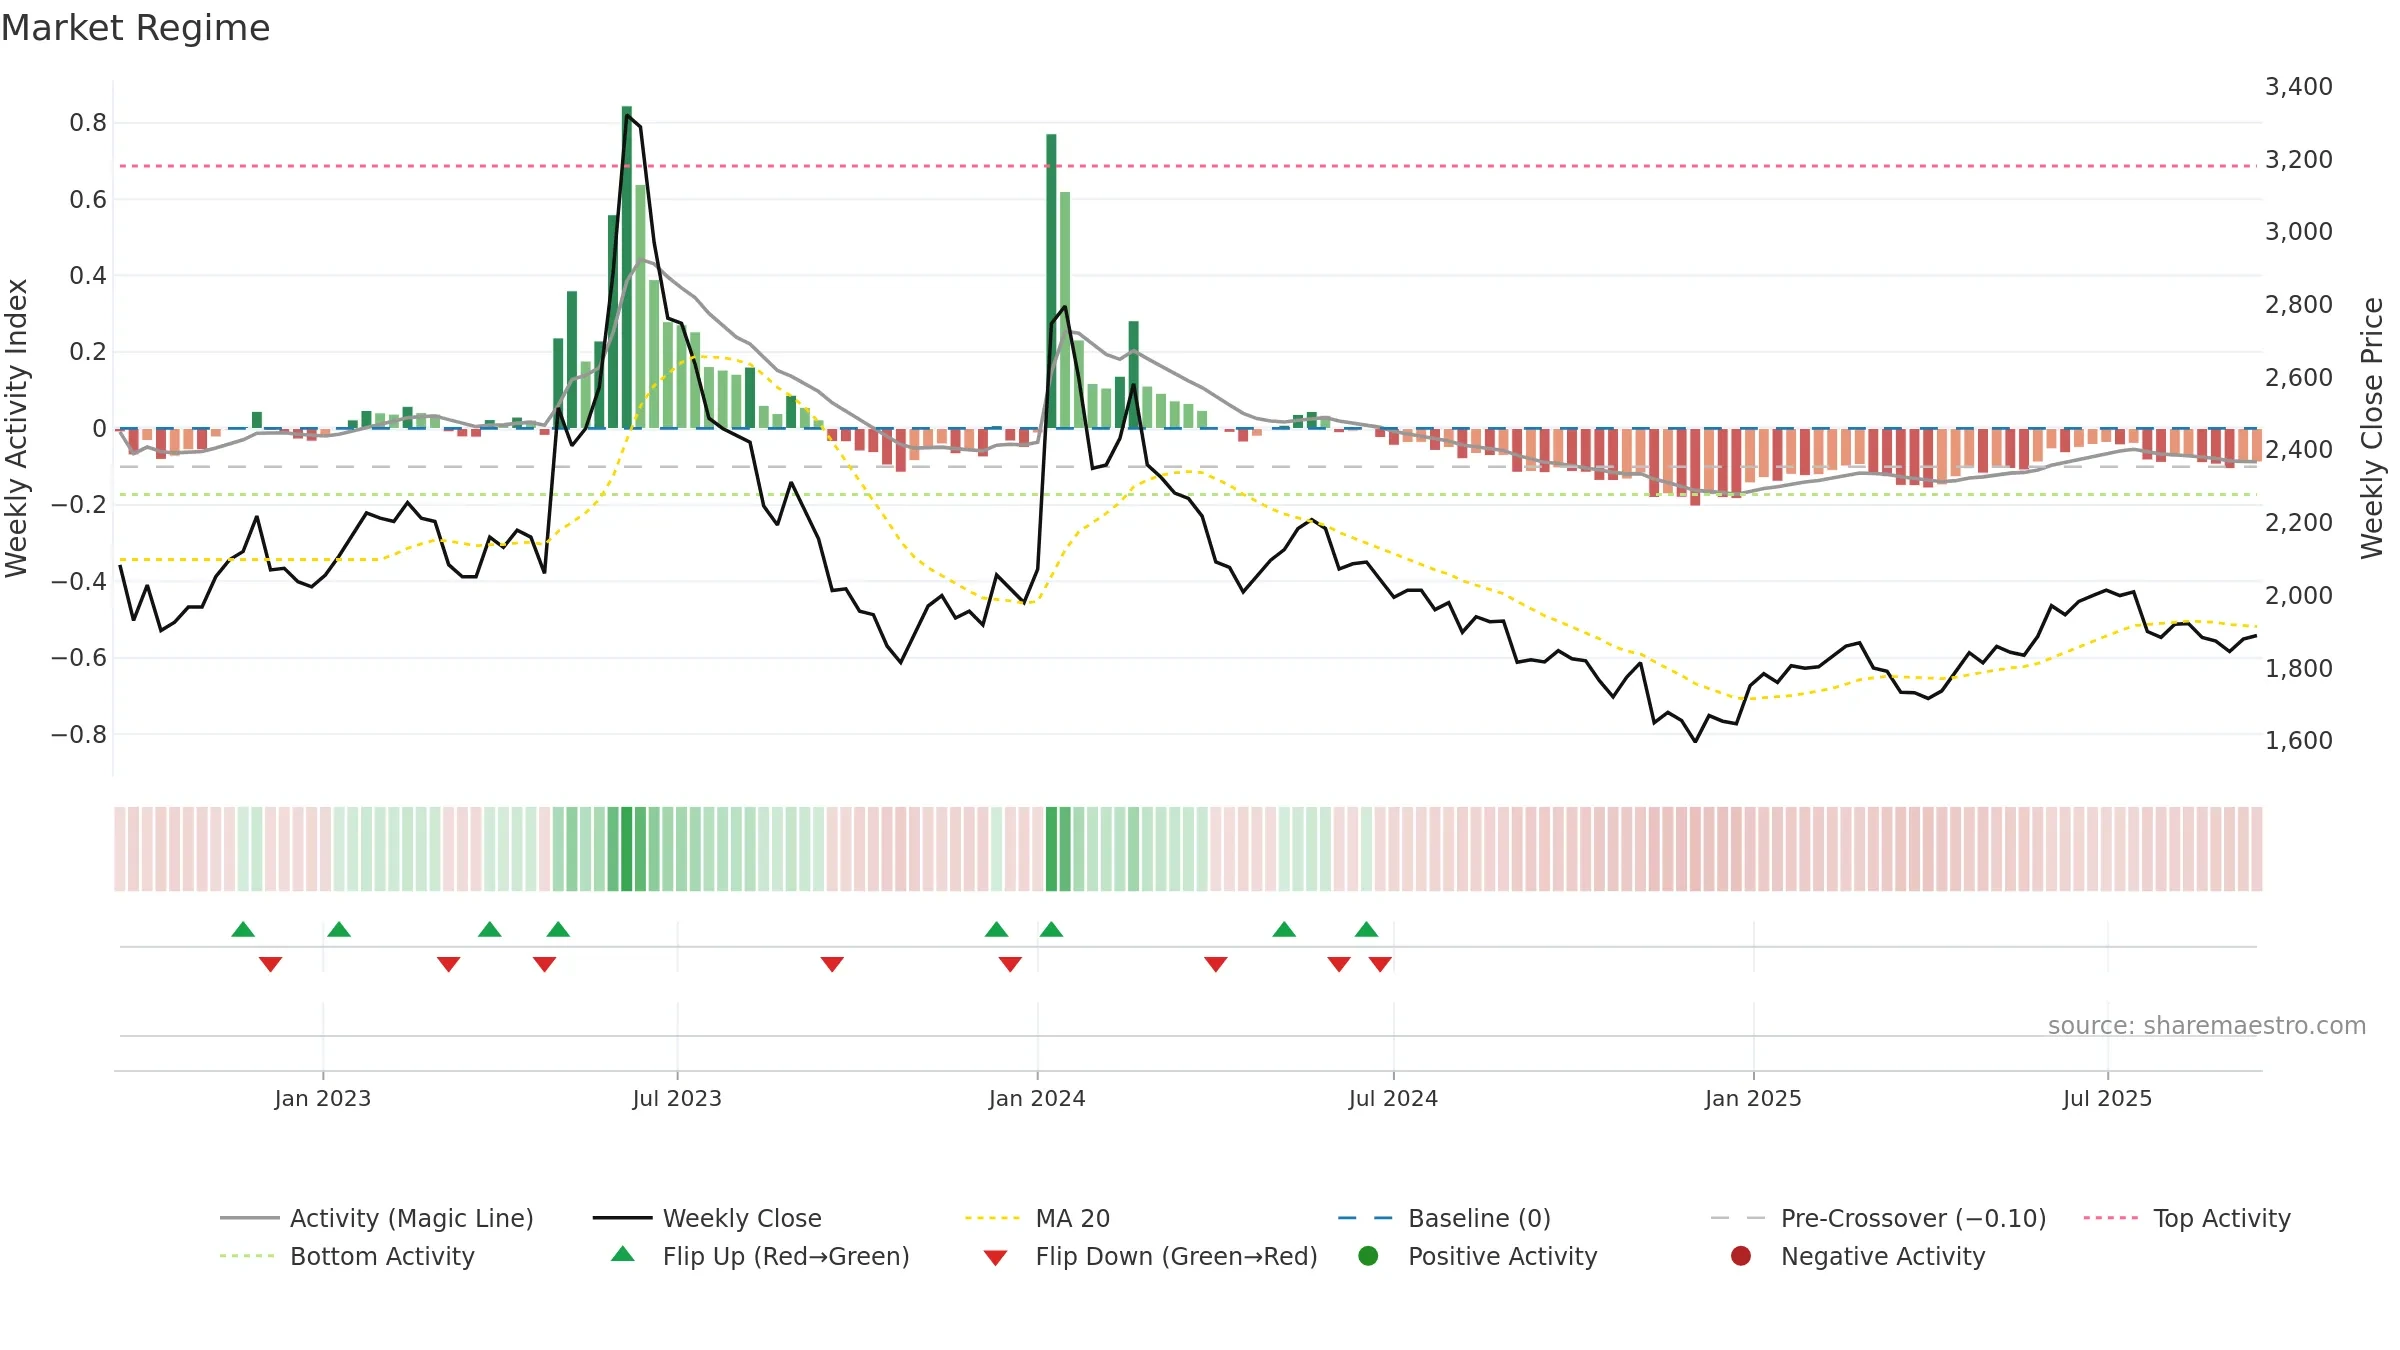Click the green Flip Up triangle in the legend

(x=623, y=1254)
